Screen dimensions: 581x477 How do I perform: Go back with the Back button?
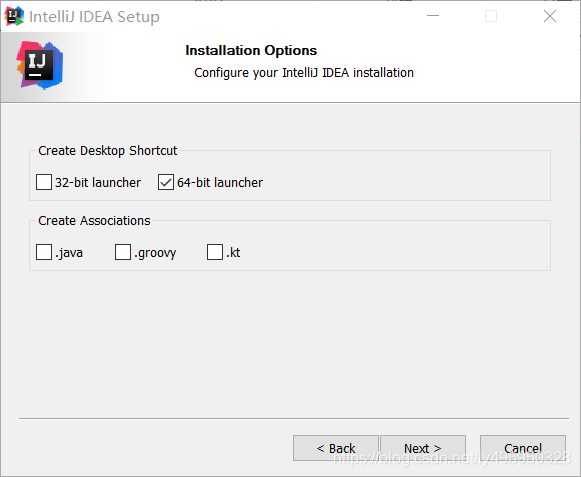coord(336,448)
